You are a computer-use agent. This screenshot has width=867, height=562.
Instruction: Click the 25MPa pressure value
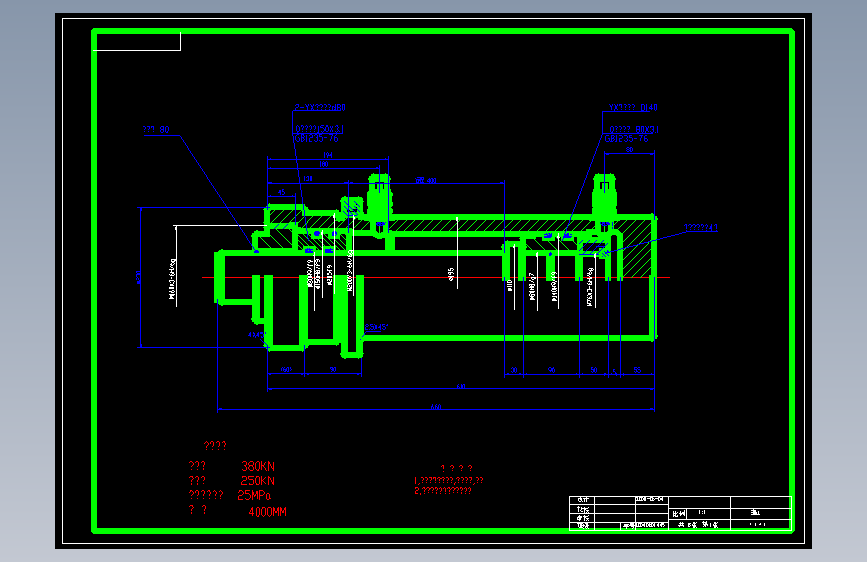point(254,495)
